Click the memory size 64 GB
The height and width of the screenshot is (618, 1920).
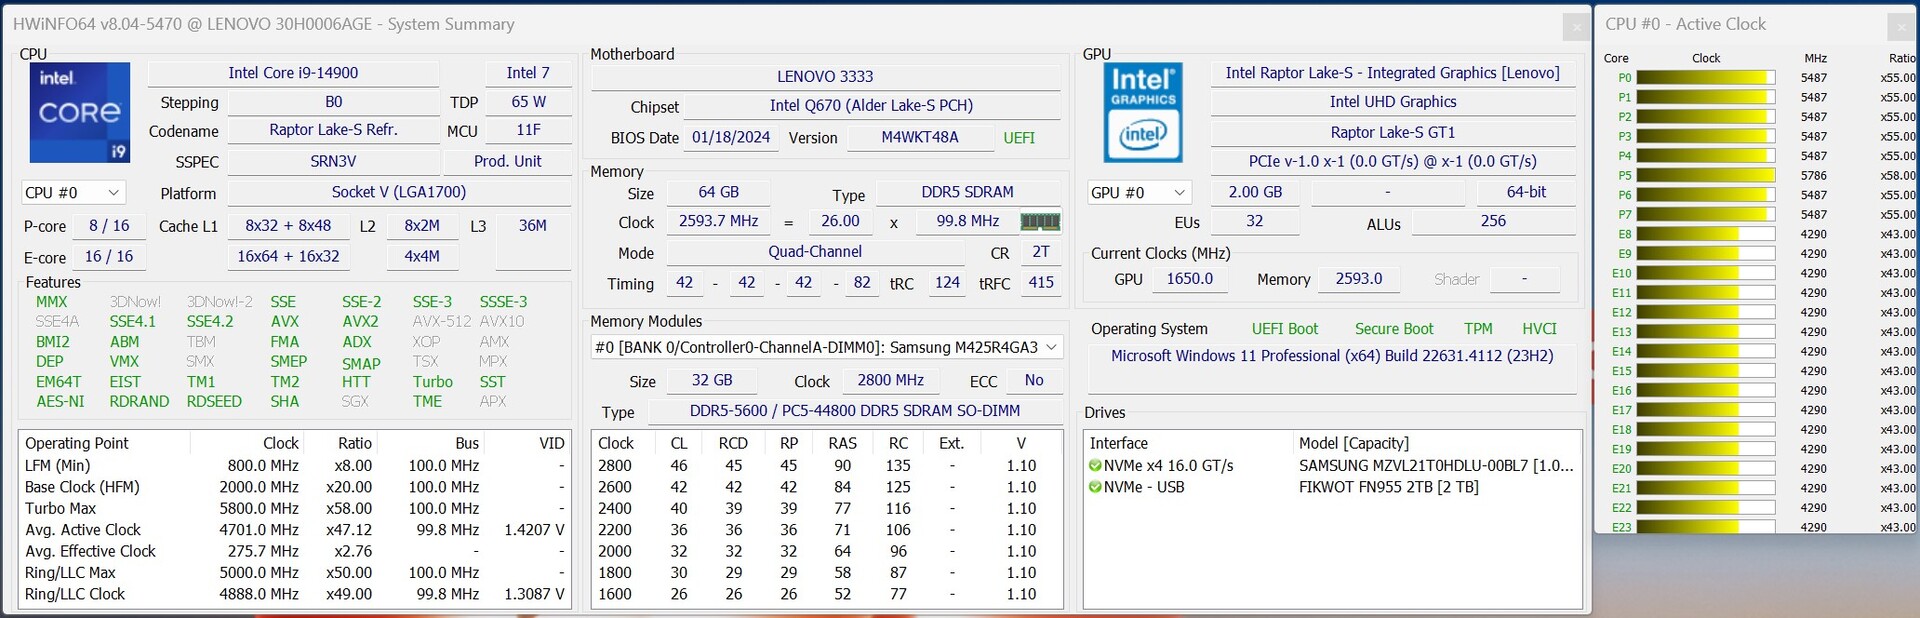(719, 192)
